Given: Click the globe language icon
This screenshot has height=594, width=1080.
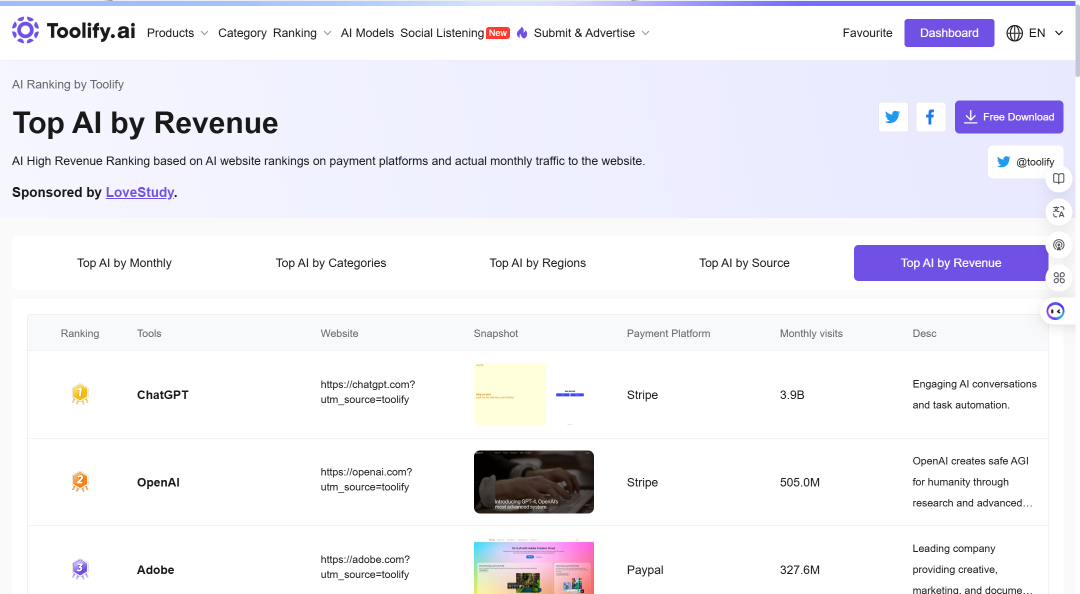Looking at the screenshot, I should tap(1015, 33).
